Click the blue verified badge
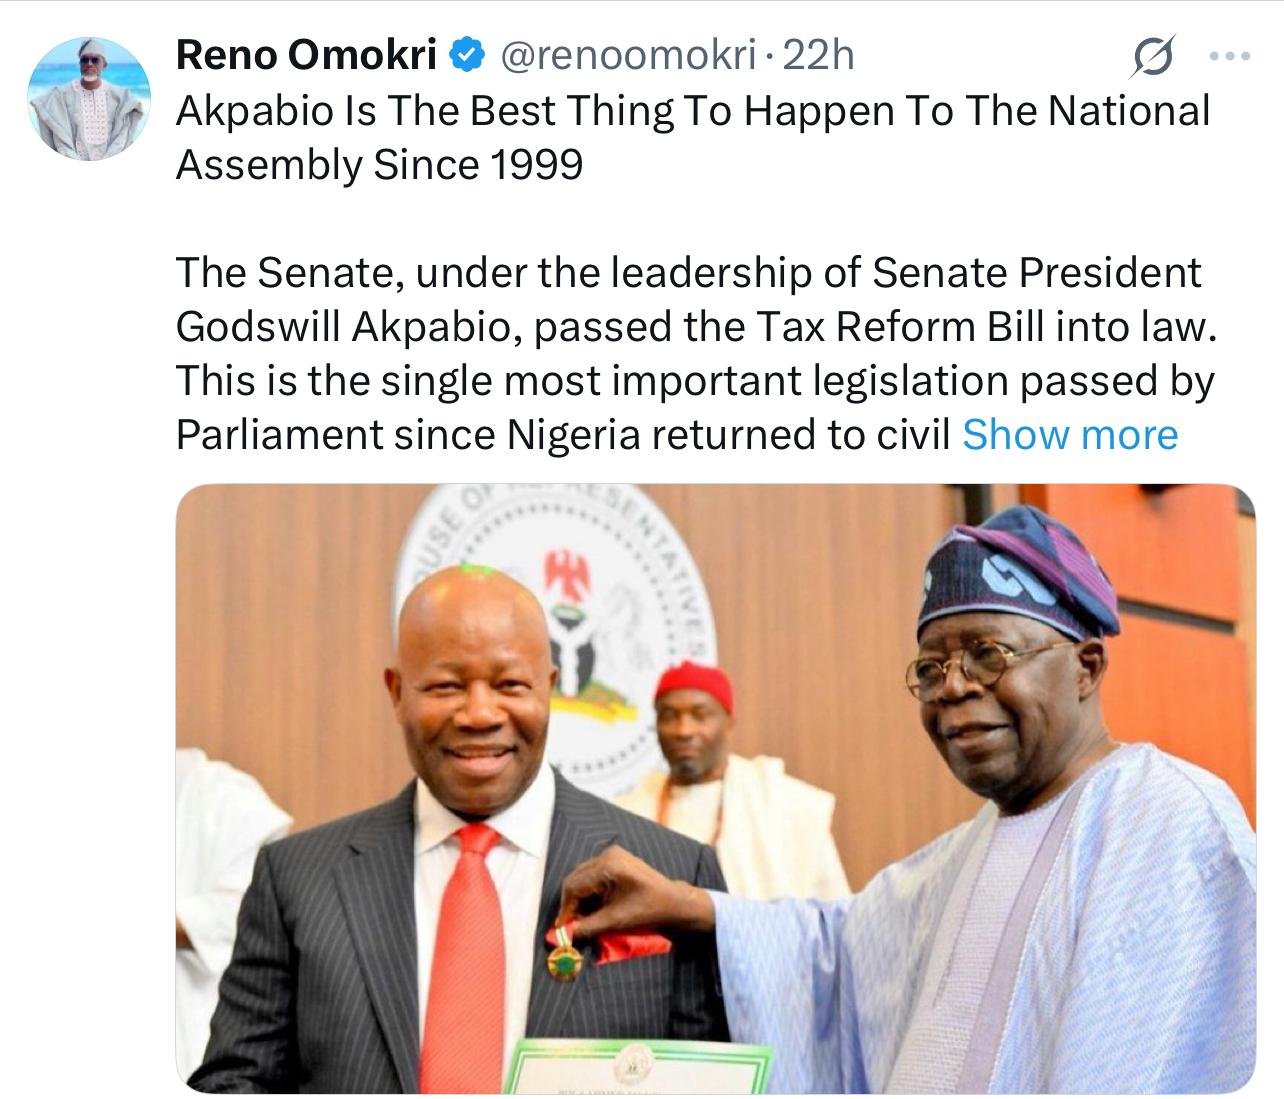This screenshot has height=1099, width=1284. click(x=465, y=56)
